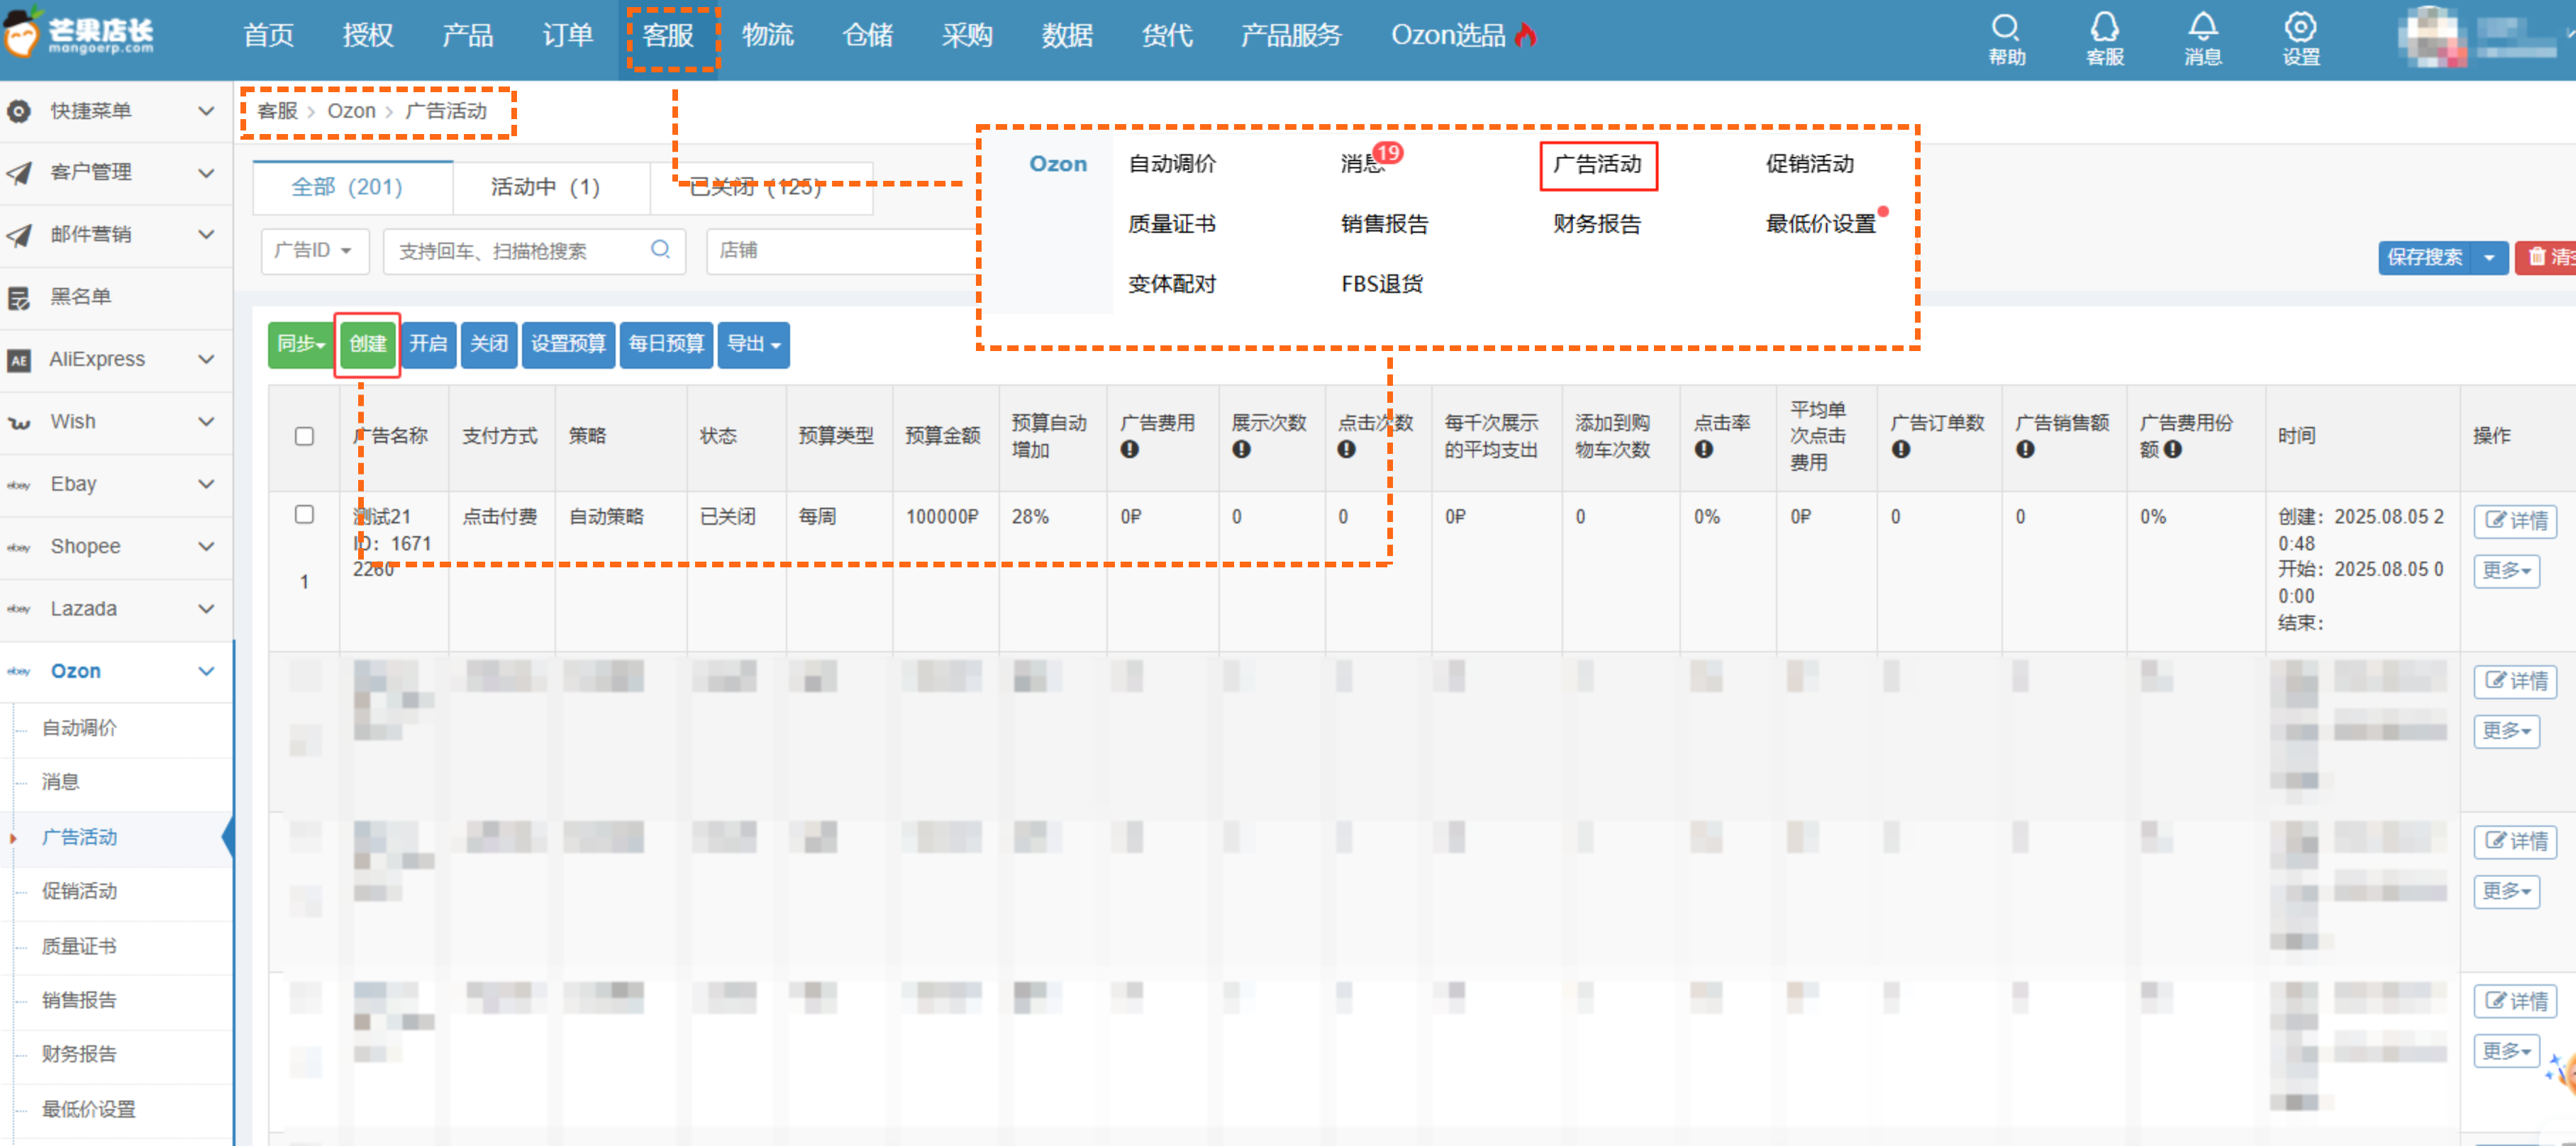Open the 广告ID search type dropdown

tap(315, 250)
